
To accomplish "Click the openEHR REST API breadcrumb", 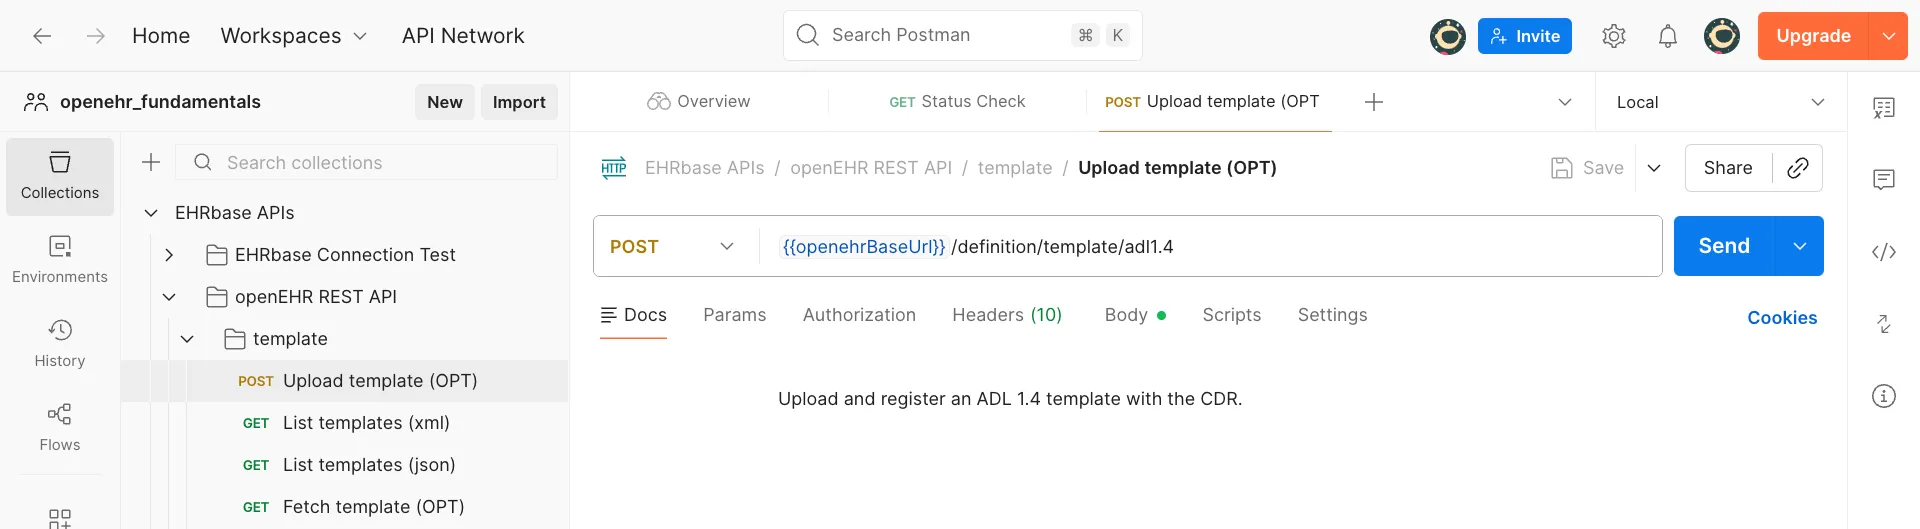I will tap(871, 168).
